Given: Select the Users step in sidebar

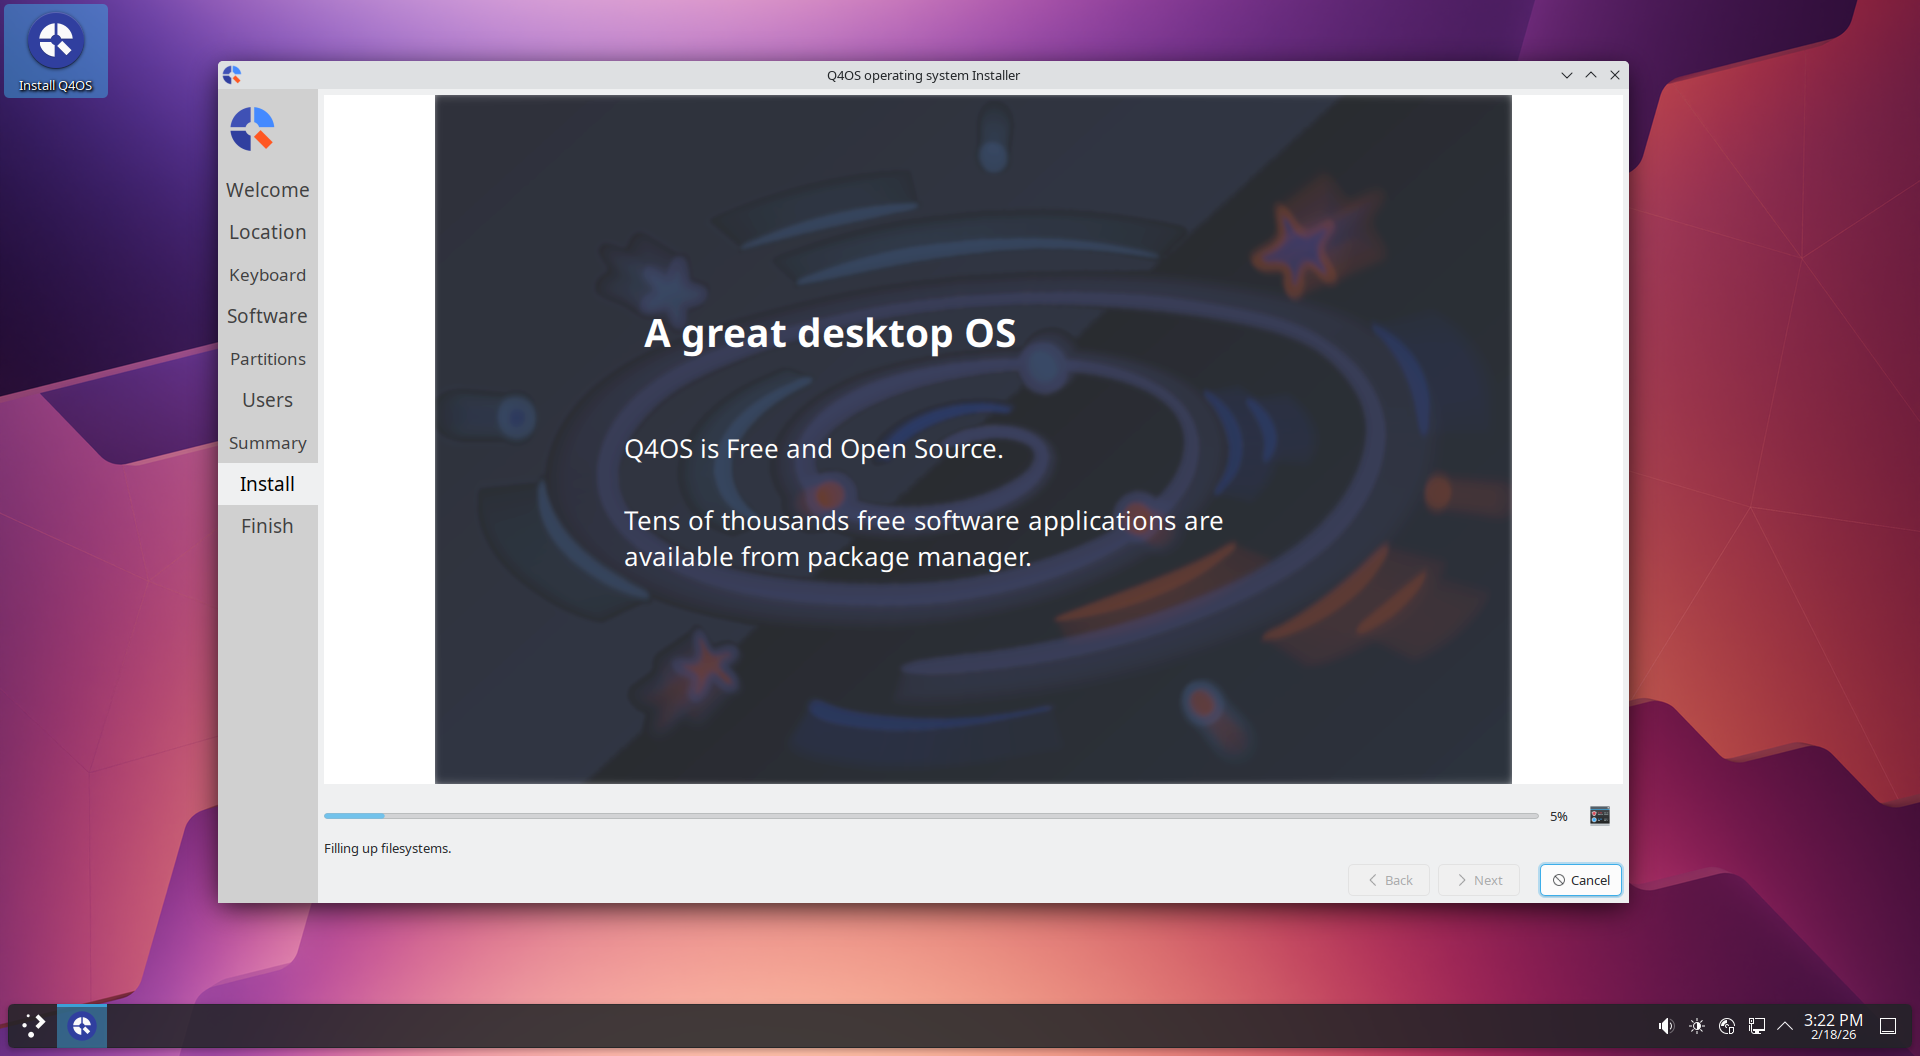Looking at the screenshot, I should pos(268,400).
